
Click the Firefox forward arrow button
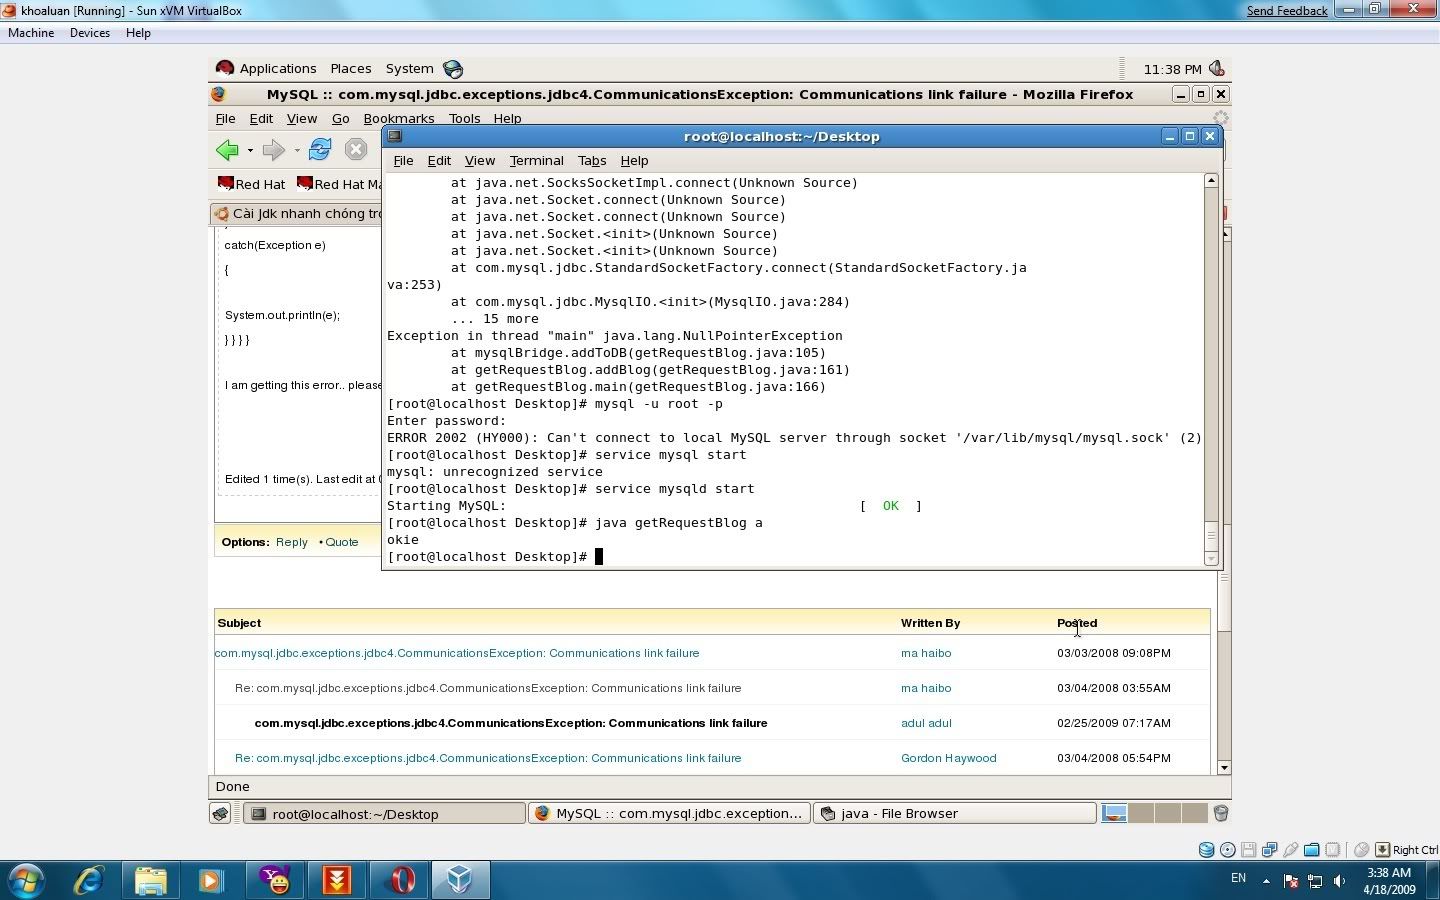tap(273, 150)
